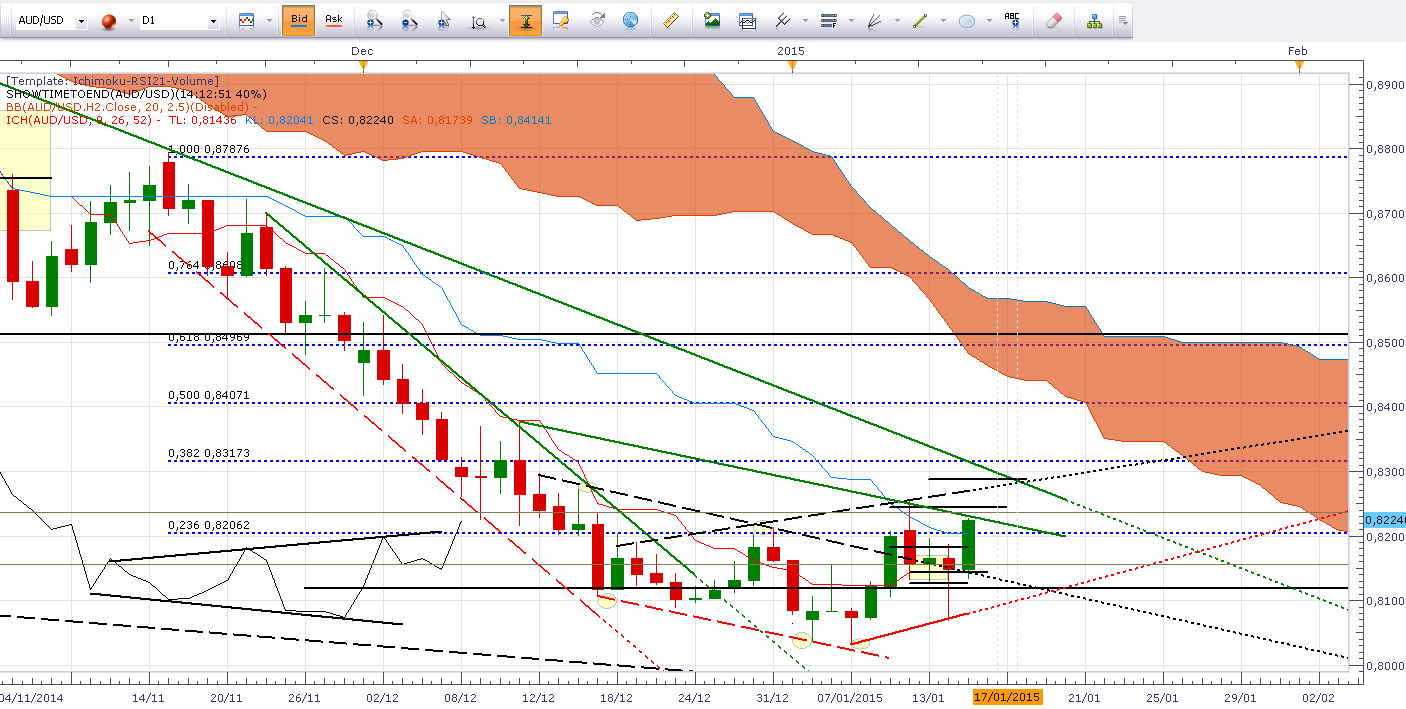Select the eraser remove-objects tool
The width and height of the screenshot is (1406, 709).
click(1053, 19)
